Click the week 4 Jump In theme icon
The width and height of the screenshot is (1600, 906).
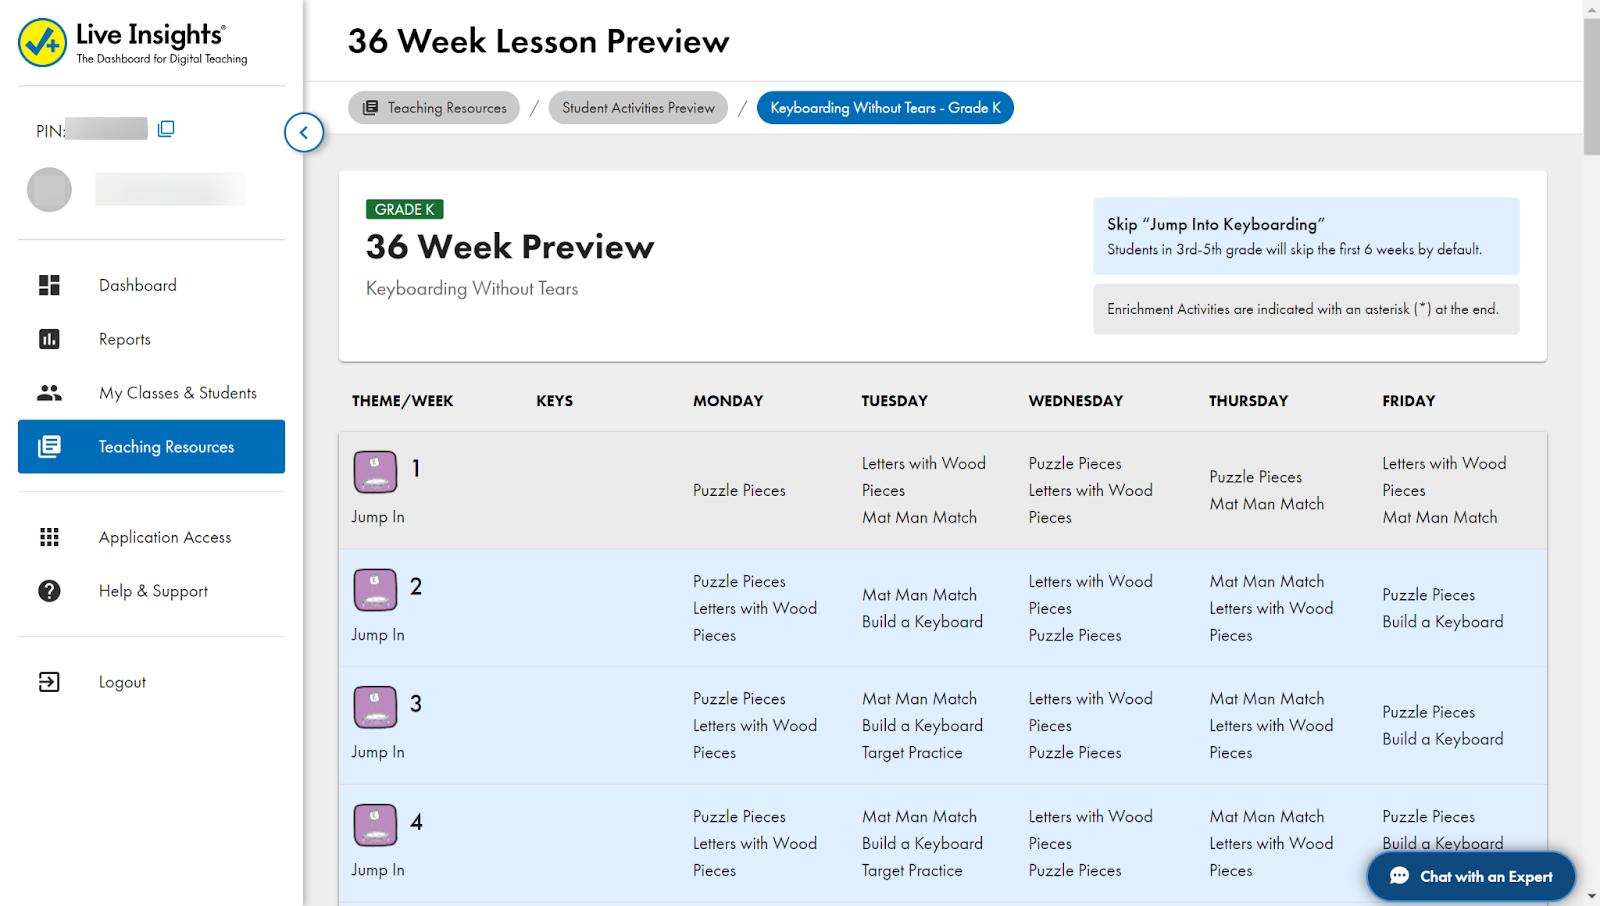pos(375,825)
